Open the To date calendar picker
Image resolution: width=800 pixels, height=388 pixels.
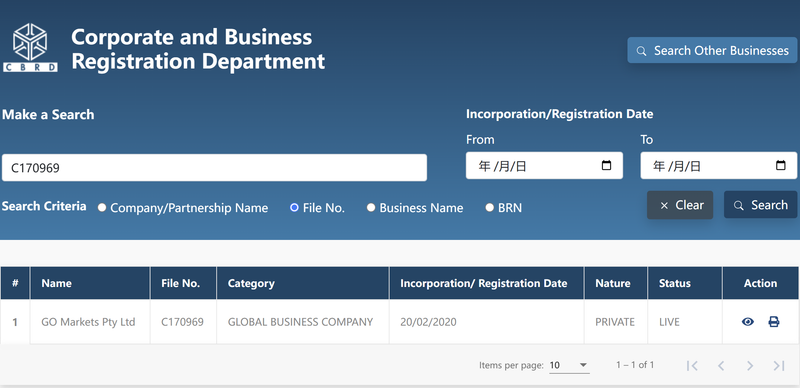(x=781, y=165)
